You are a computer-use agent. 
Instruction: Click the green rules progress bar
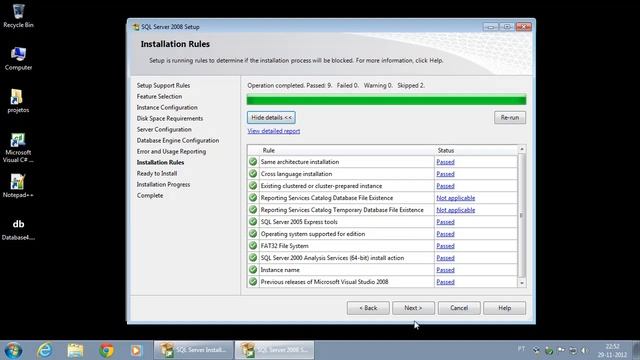coord(386,100)
